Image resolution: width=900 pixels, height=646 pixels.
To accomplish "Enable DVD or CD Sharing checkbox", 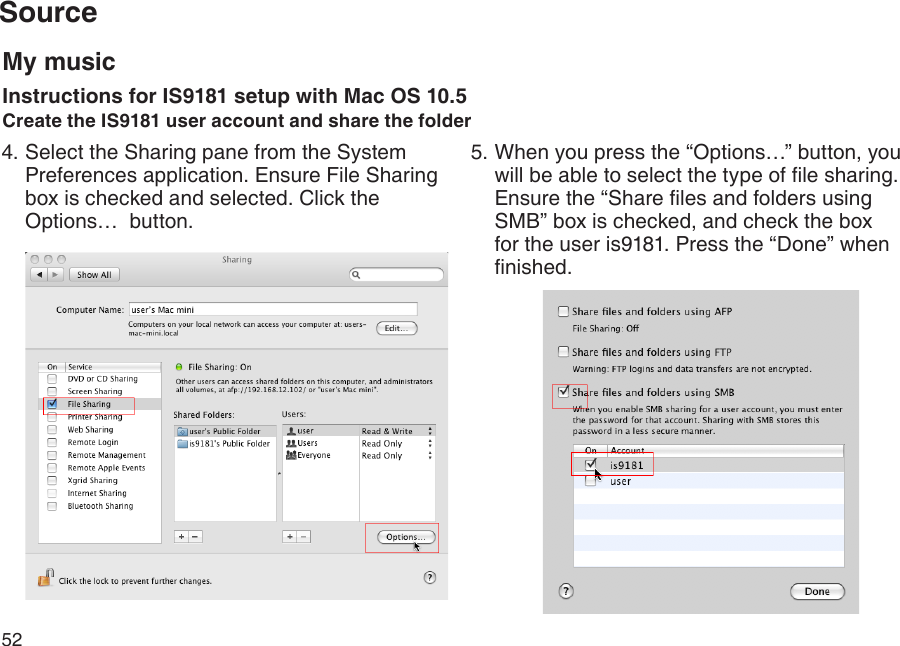I will [52, 379].
